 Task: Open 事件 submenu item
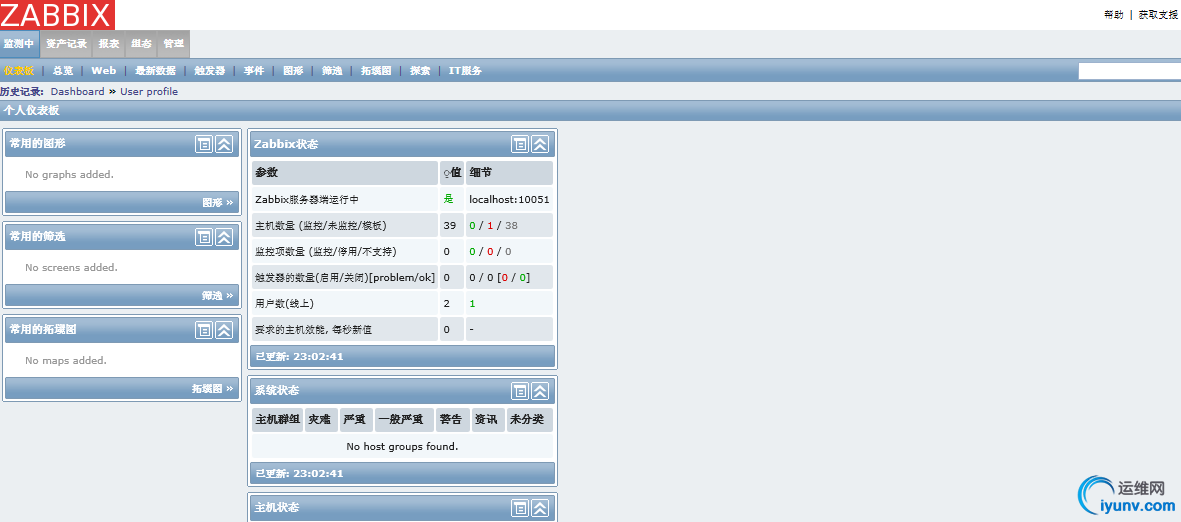tap(254, 71)
